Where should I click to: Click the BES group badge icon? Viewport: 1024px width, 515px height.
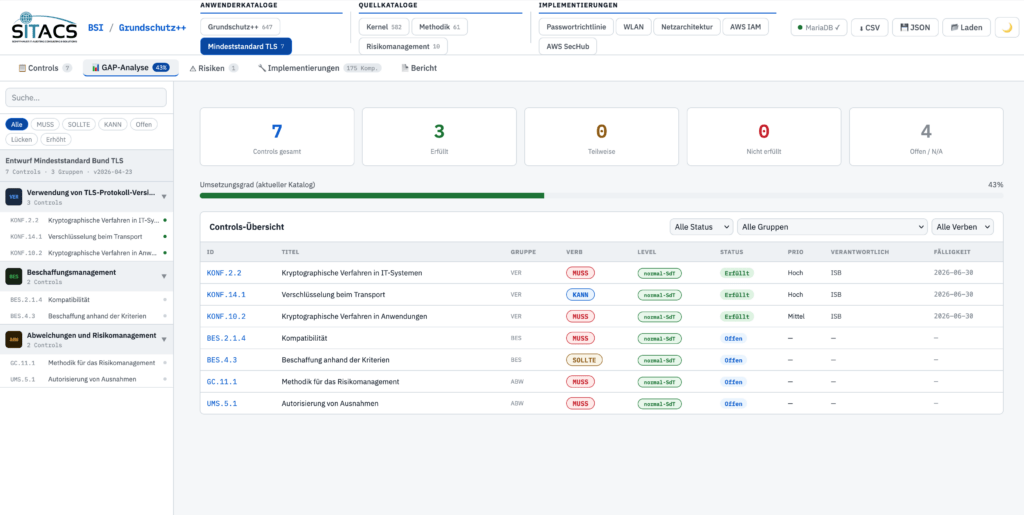click(14, 276)
